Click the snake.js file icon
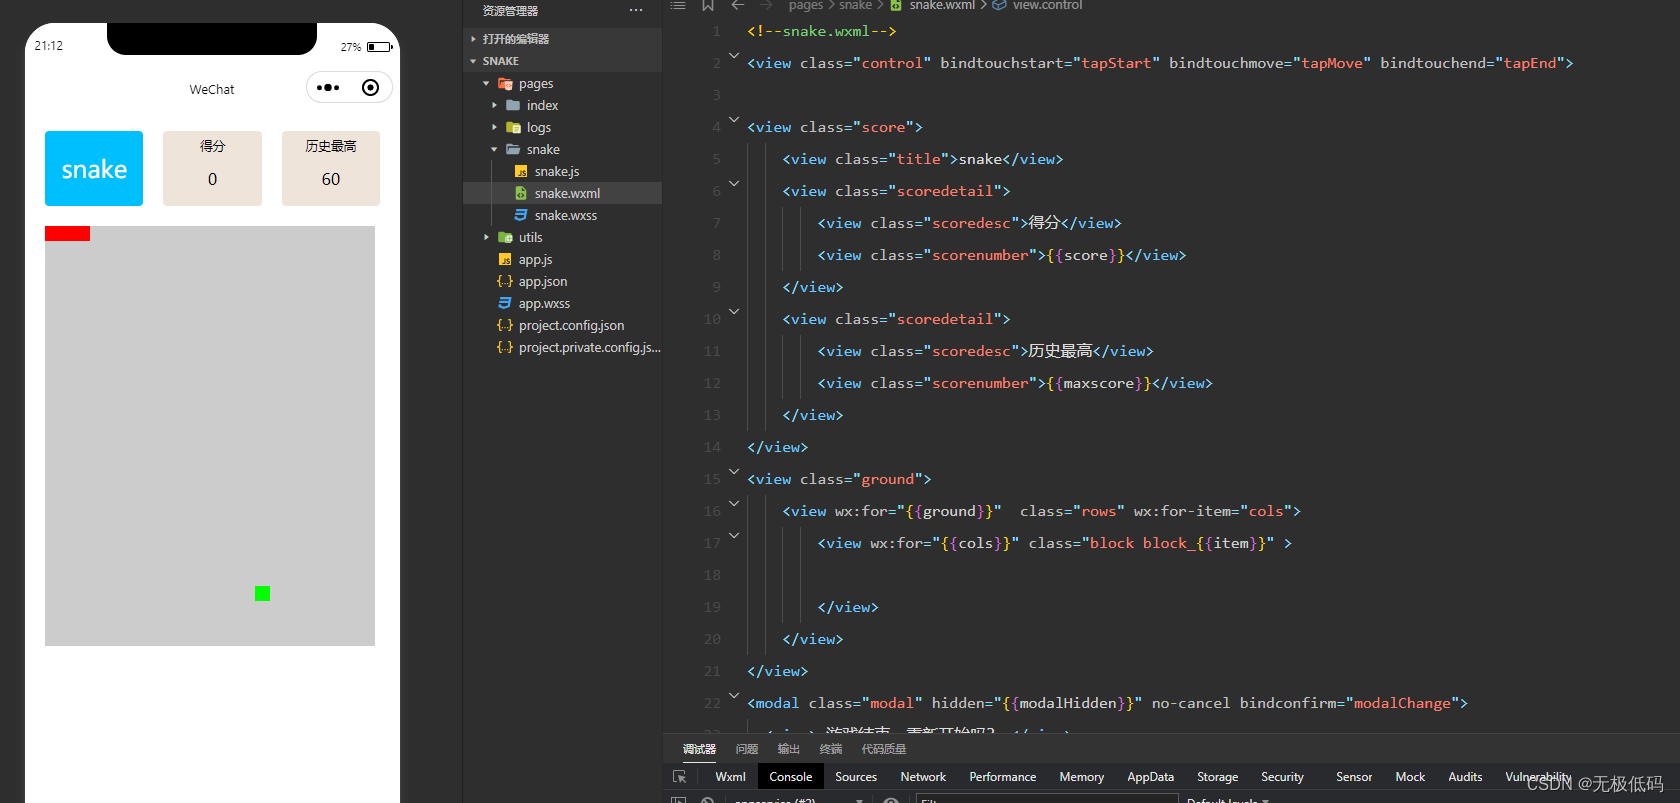This screenshot has width=1680, height=803. (x=521, y=172)
